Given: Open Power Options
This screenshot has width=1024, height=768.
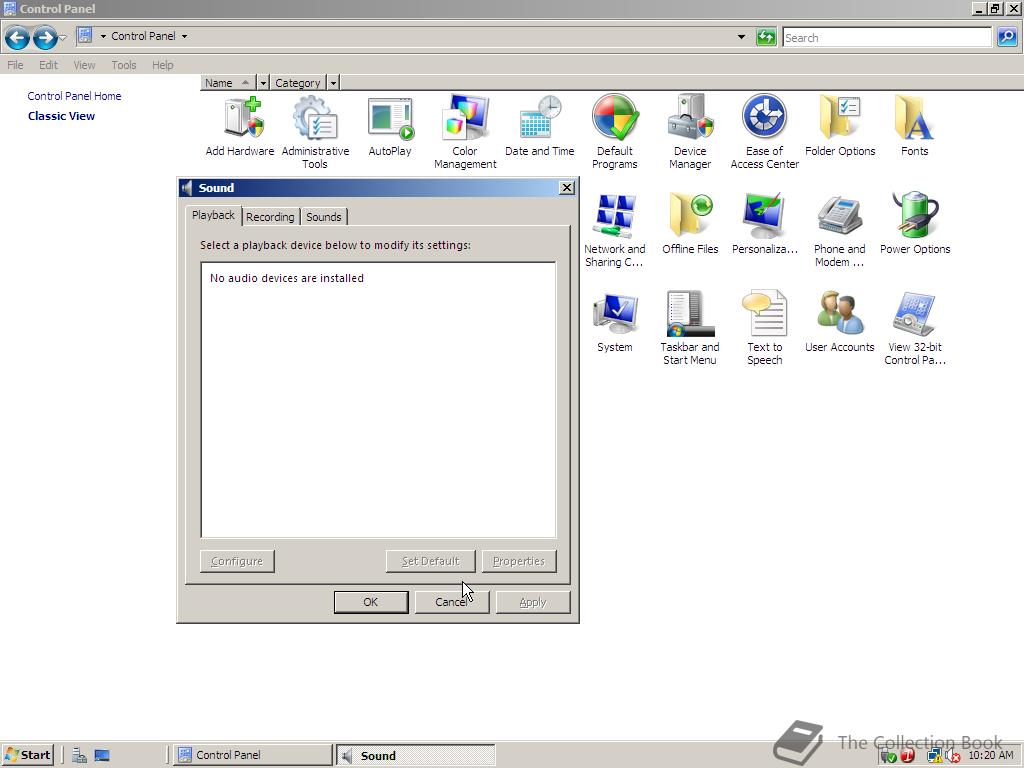Looking at the screenshot, I should point(914,224).
